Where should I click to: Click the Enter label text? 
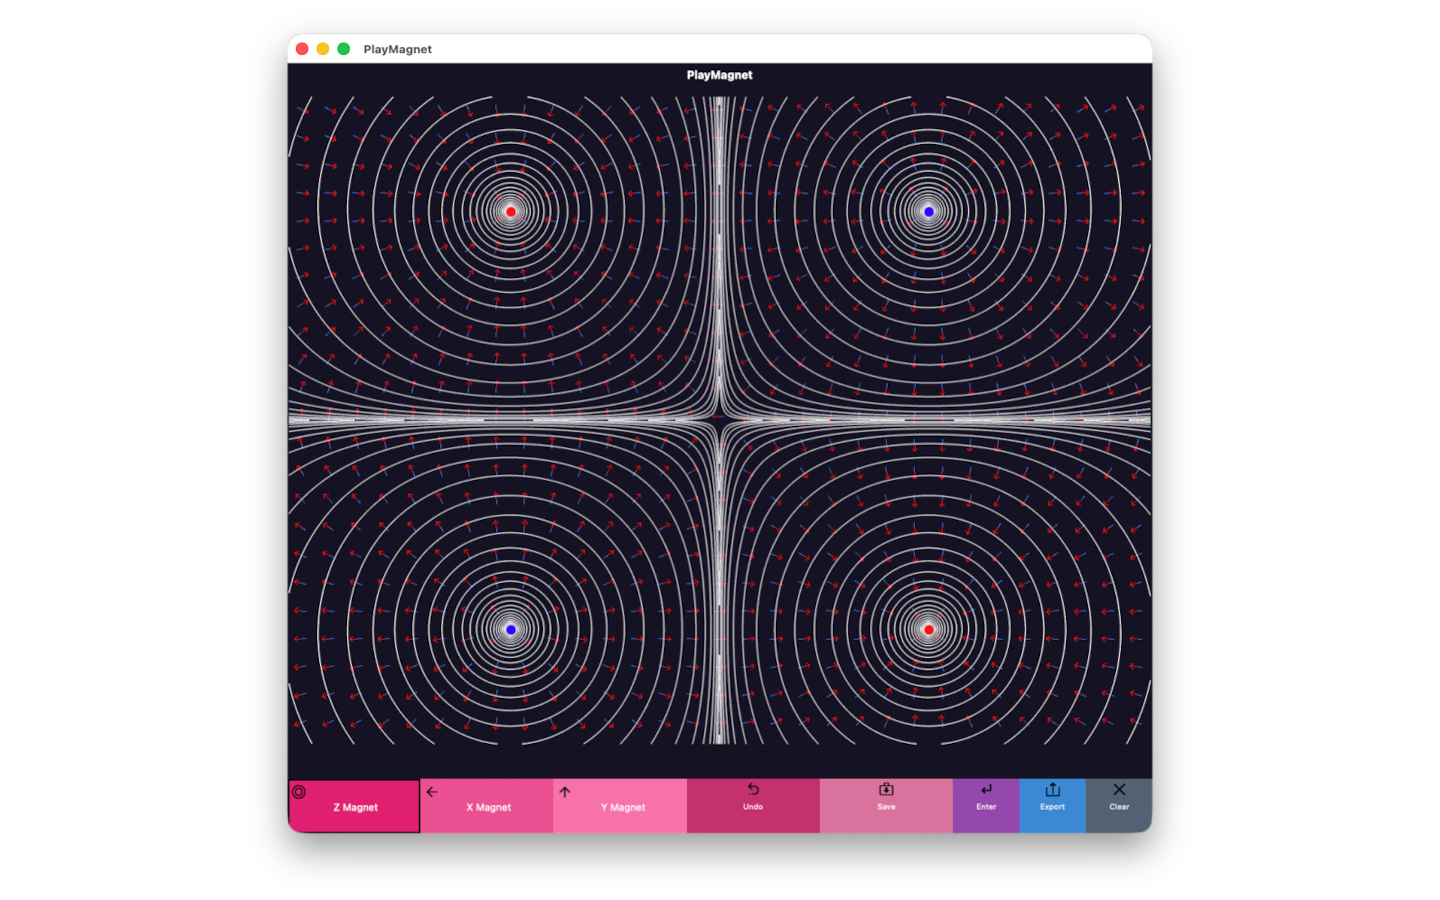pyautogui.click(x=986, y=806)
